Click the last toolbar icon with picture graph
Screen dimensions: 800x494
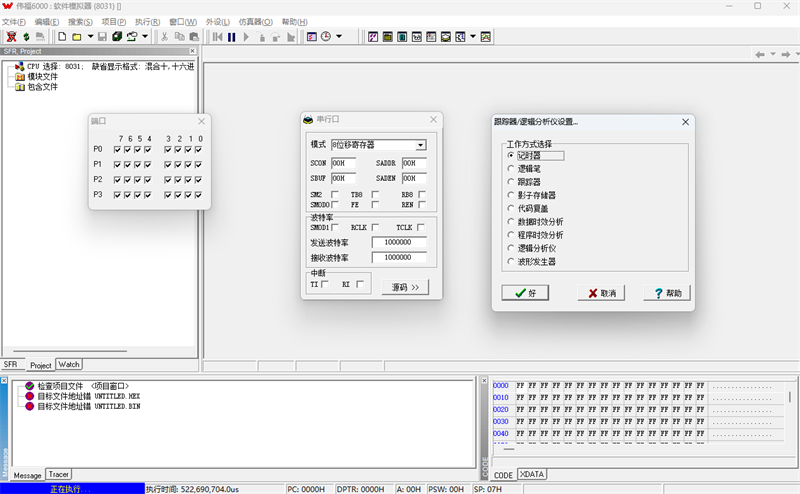point(486,37)
